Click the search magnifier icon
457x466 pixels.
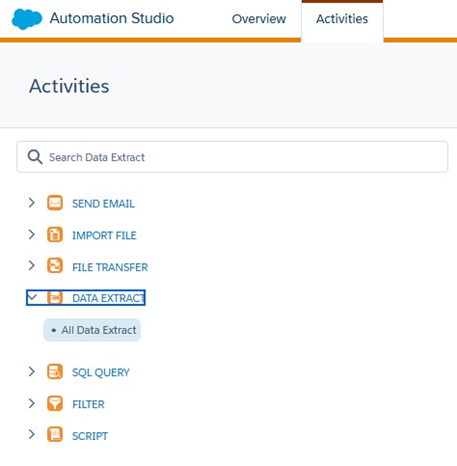pyautogui.click(x=35, y=157)
